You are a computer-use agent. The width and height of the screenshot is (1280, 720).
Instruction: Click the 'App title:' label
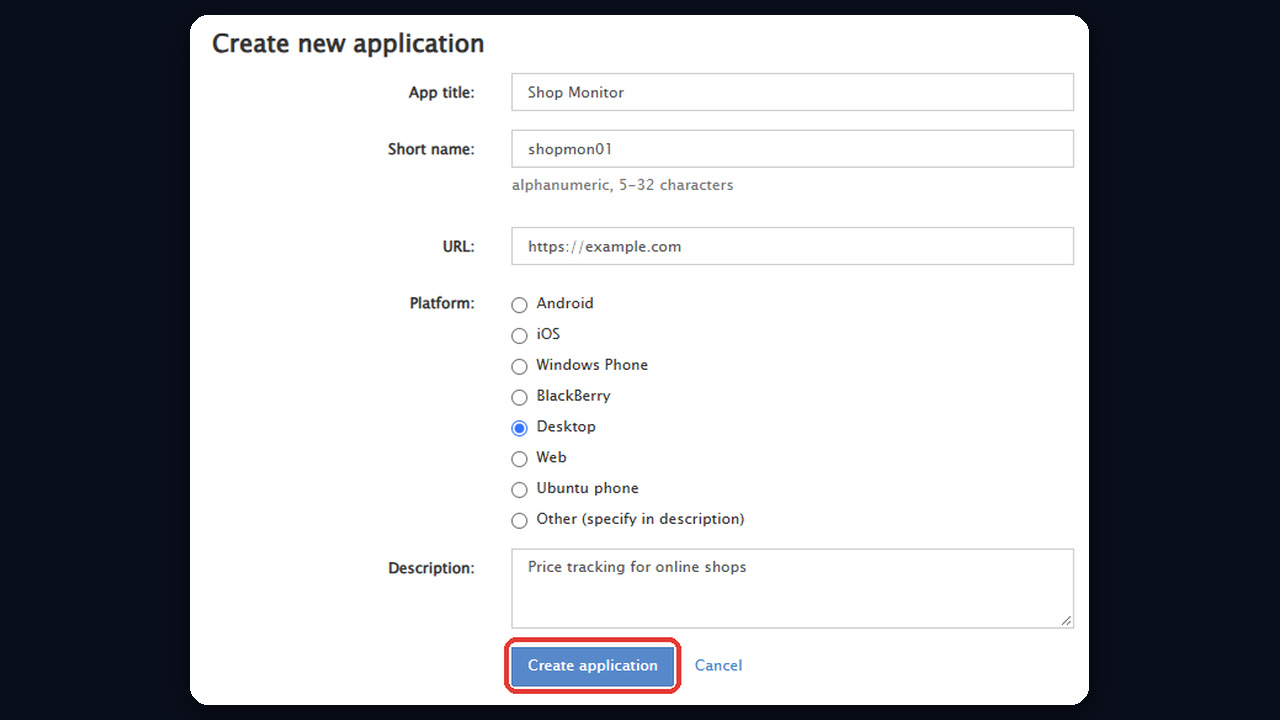point(441,93)
